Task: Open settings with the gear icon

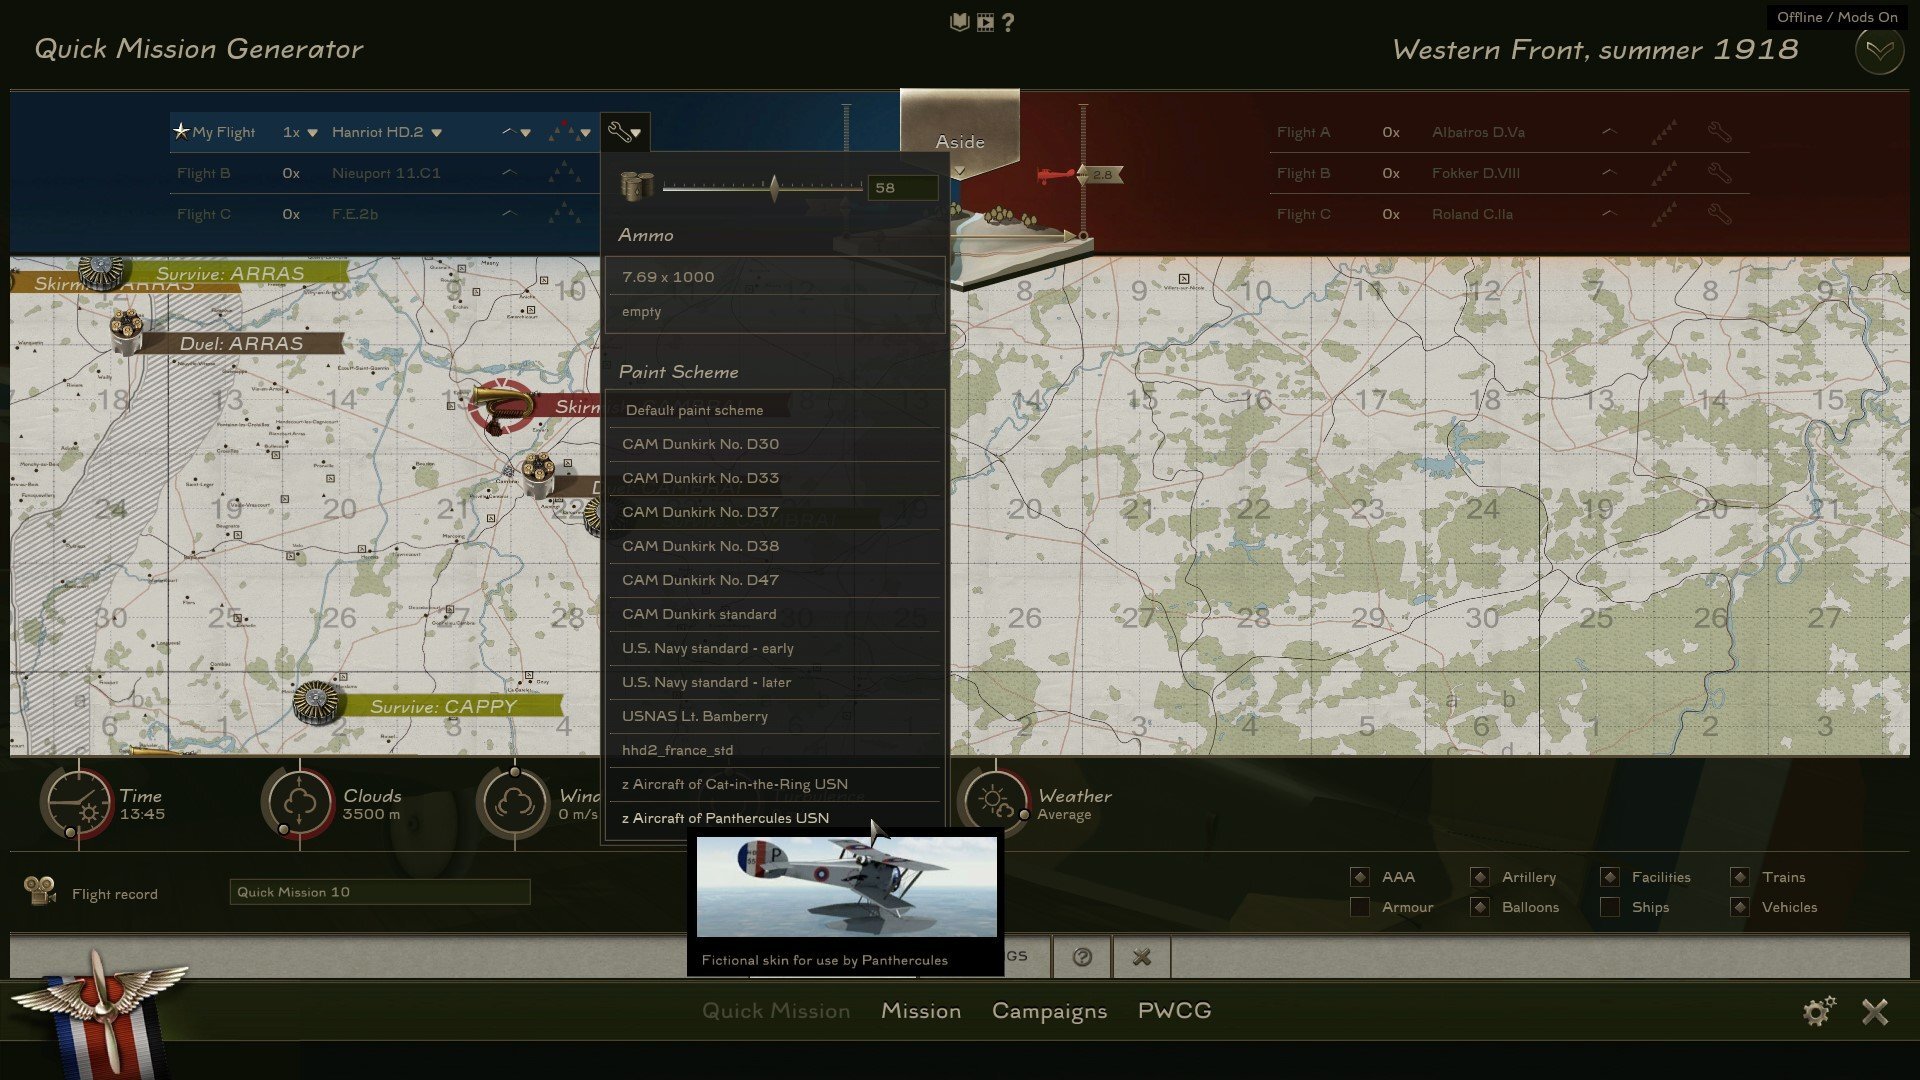Action: (1819, 1011)
